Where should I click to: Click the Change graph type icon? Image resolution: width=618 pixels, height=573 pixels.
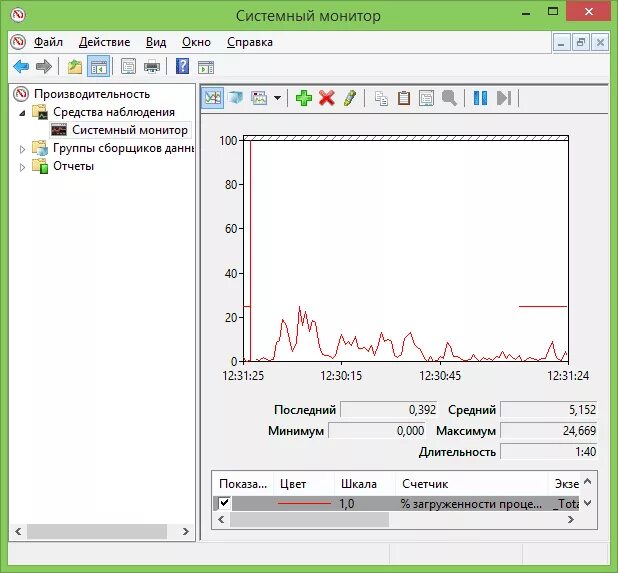(x=259, y=98)
